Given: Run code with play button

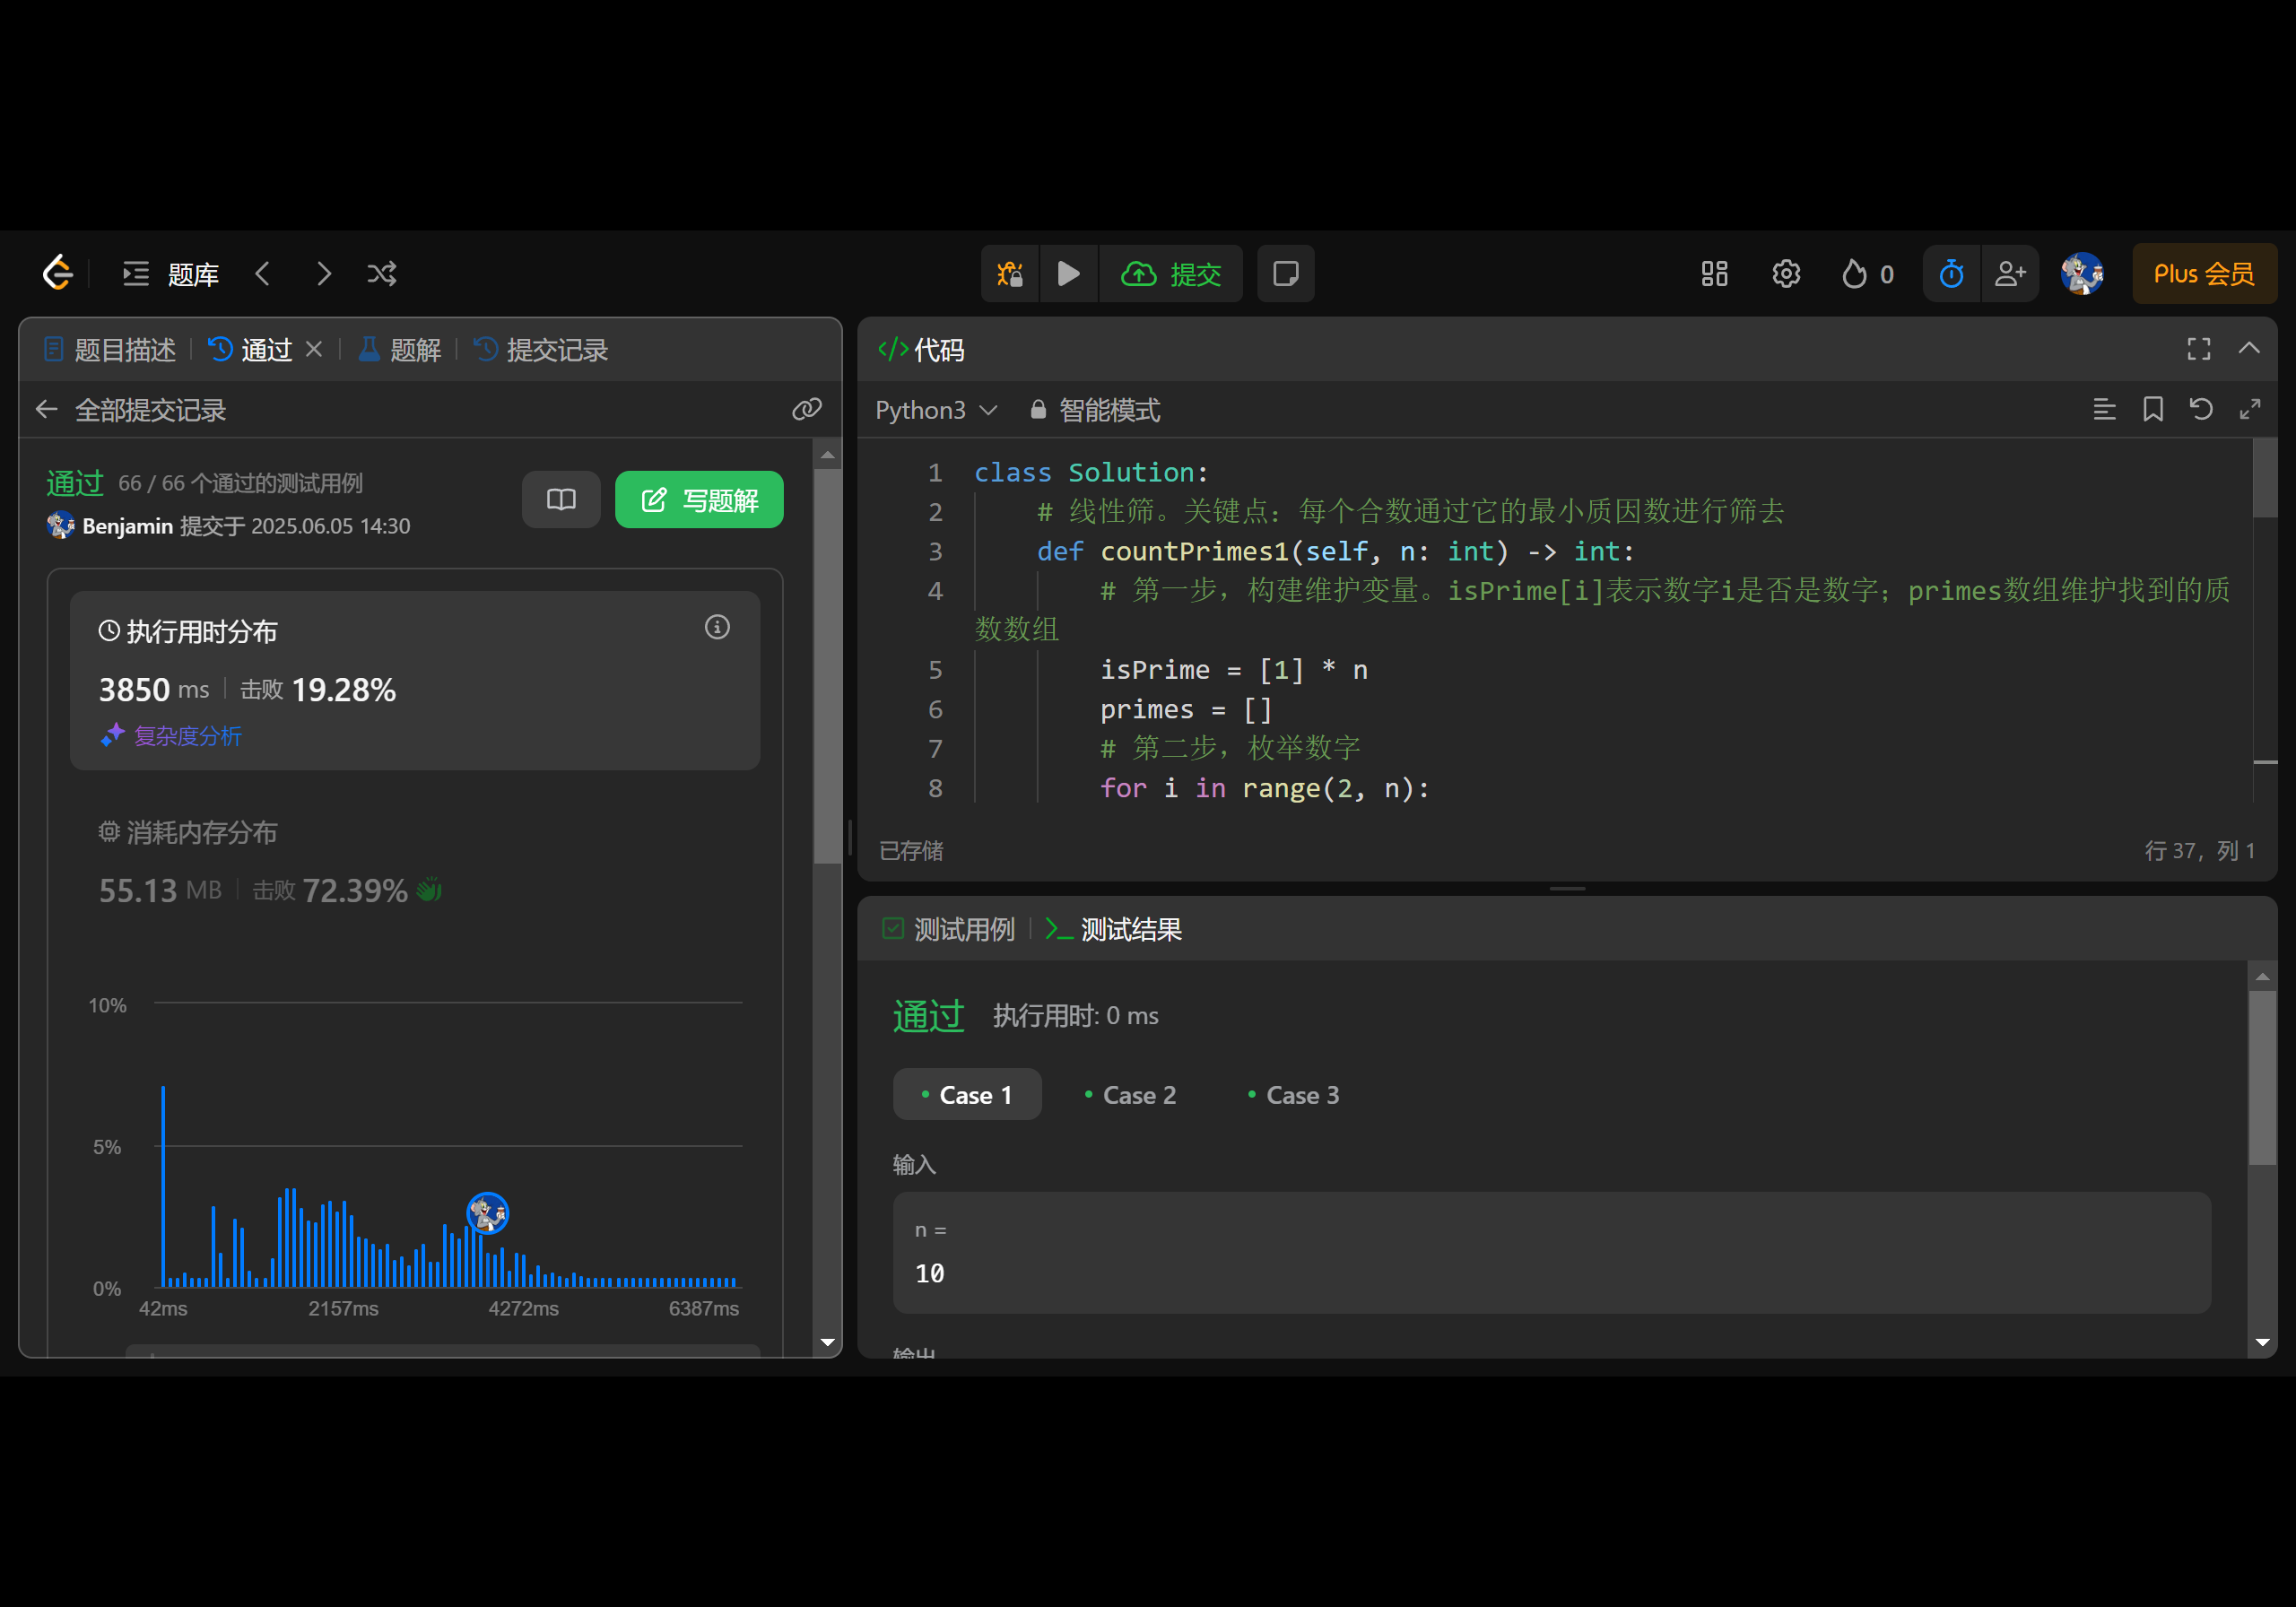Looking at the screenshot, I should [x=1068, y=273].
